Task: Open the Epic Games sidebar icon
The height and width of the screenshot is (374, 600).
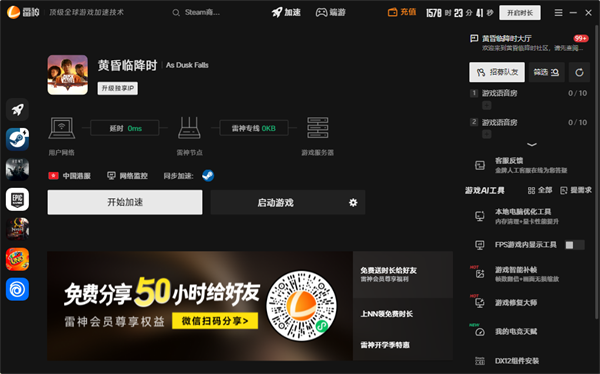Action: 17,199
